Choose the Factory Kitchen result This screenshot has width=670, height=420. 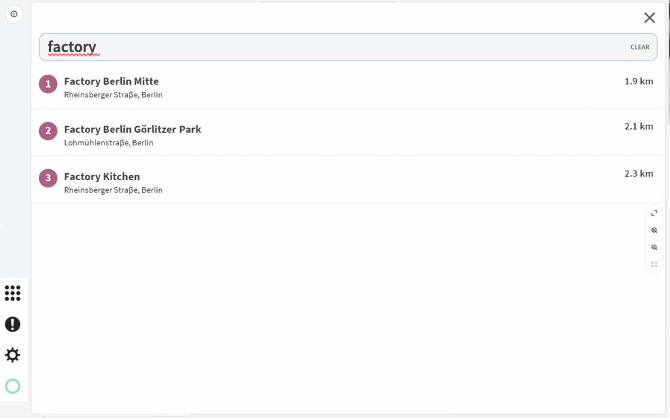click(347, 179)
